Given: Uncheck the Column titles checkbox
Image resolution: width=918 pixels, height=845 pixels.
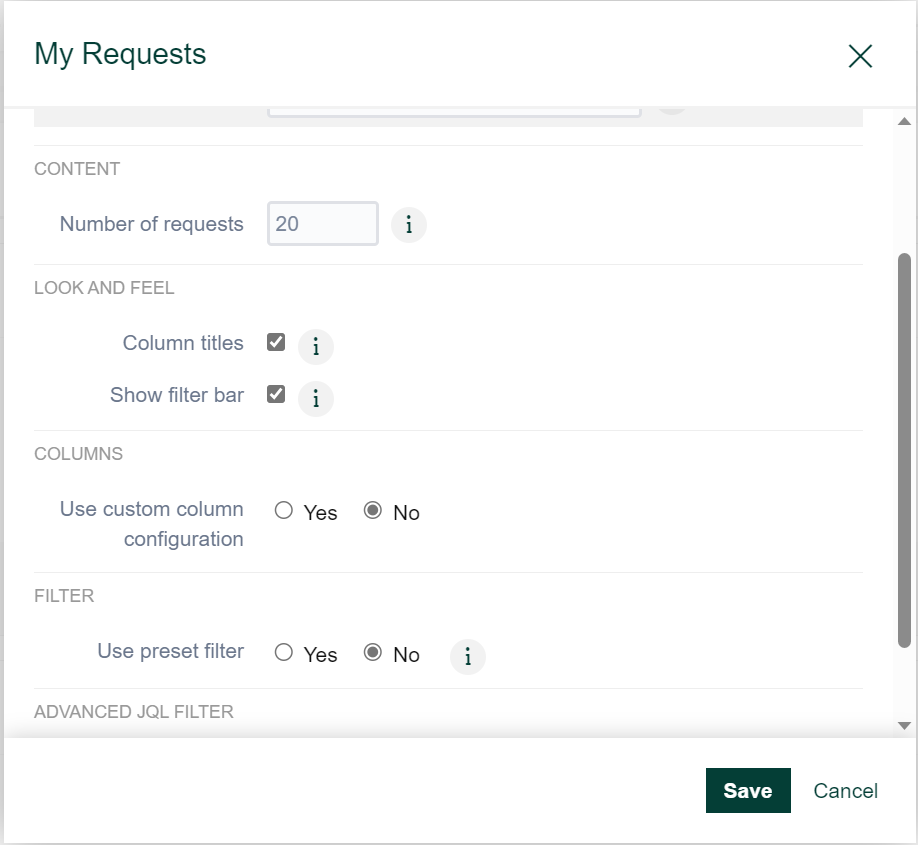Looking at the screenshot, I should coord(275,343).
